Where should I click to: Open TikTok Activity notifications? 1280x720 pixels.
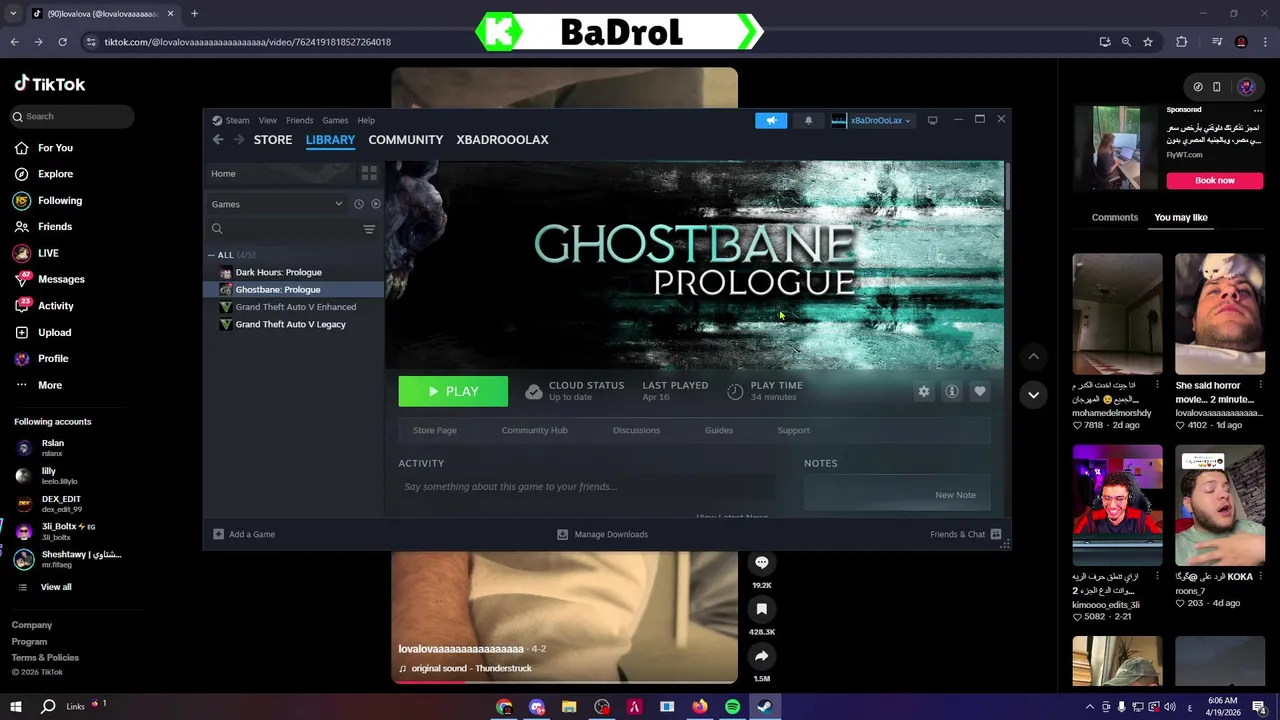point(56,306)
